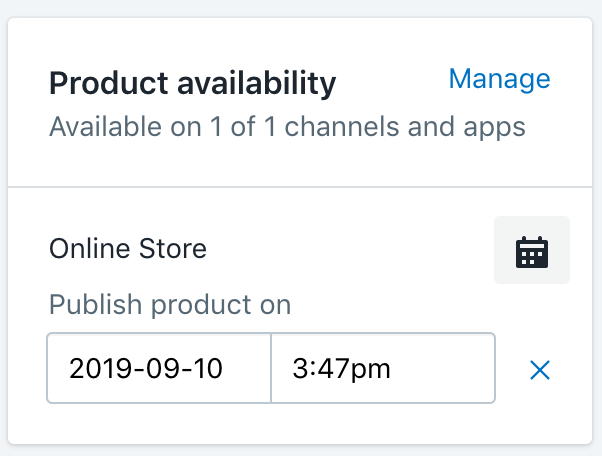Click the Online Store channel label

pyautogui.click(x=128, y=248)
